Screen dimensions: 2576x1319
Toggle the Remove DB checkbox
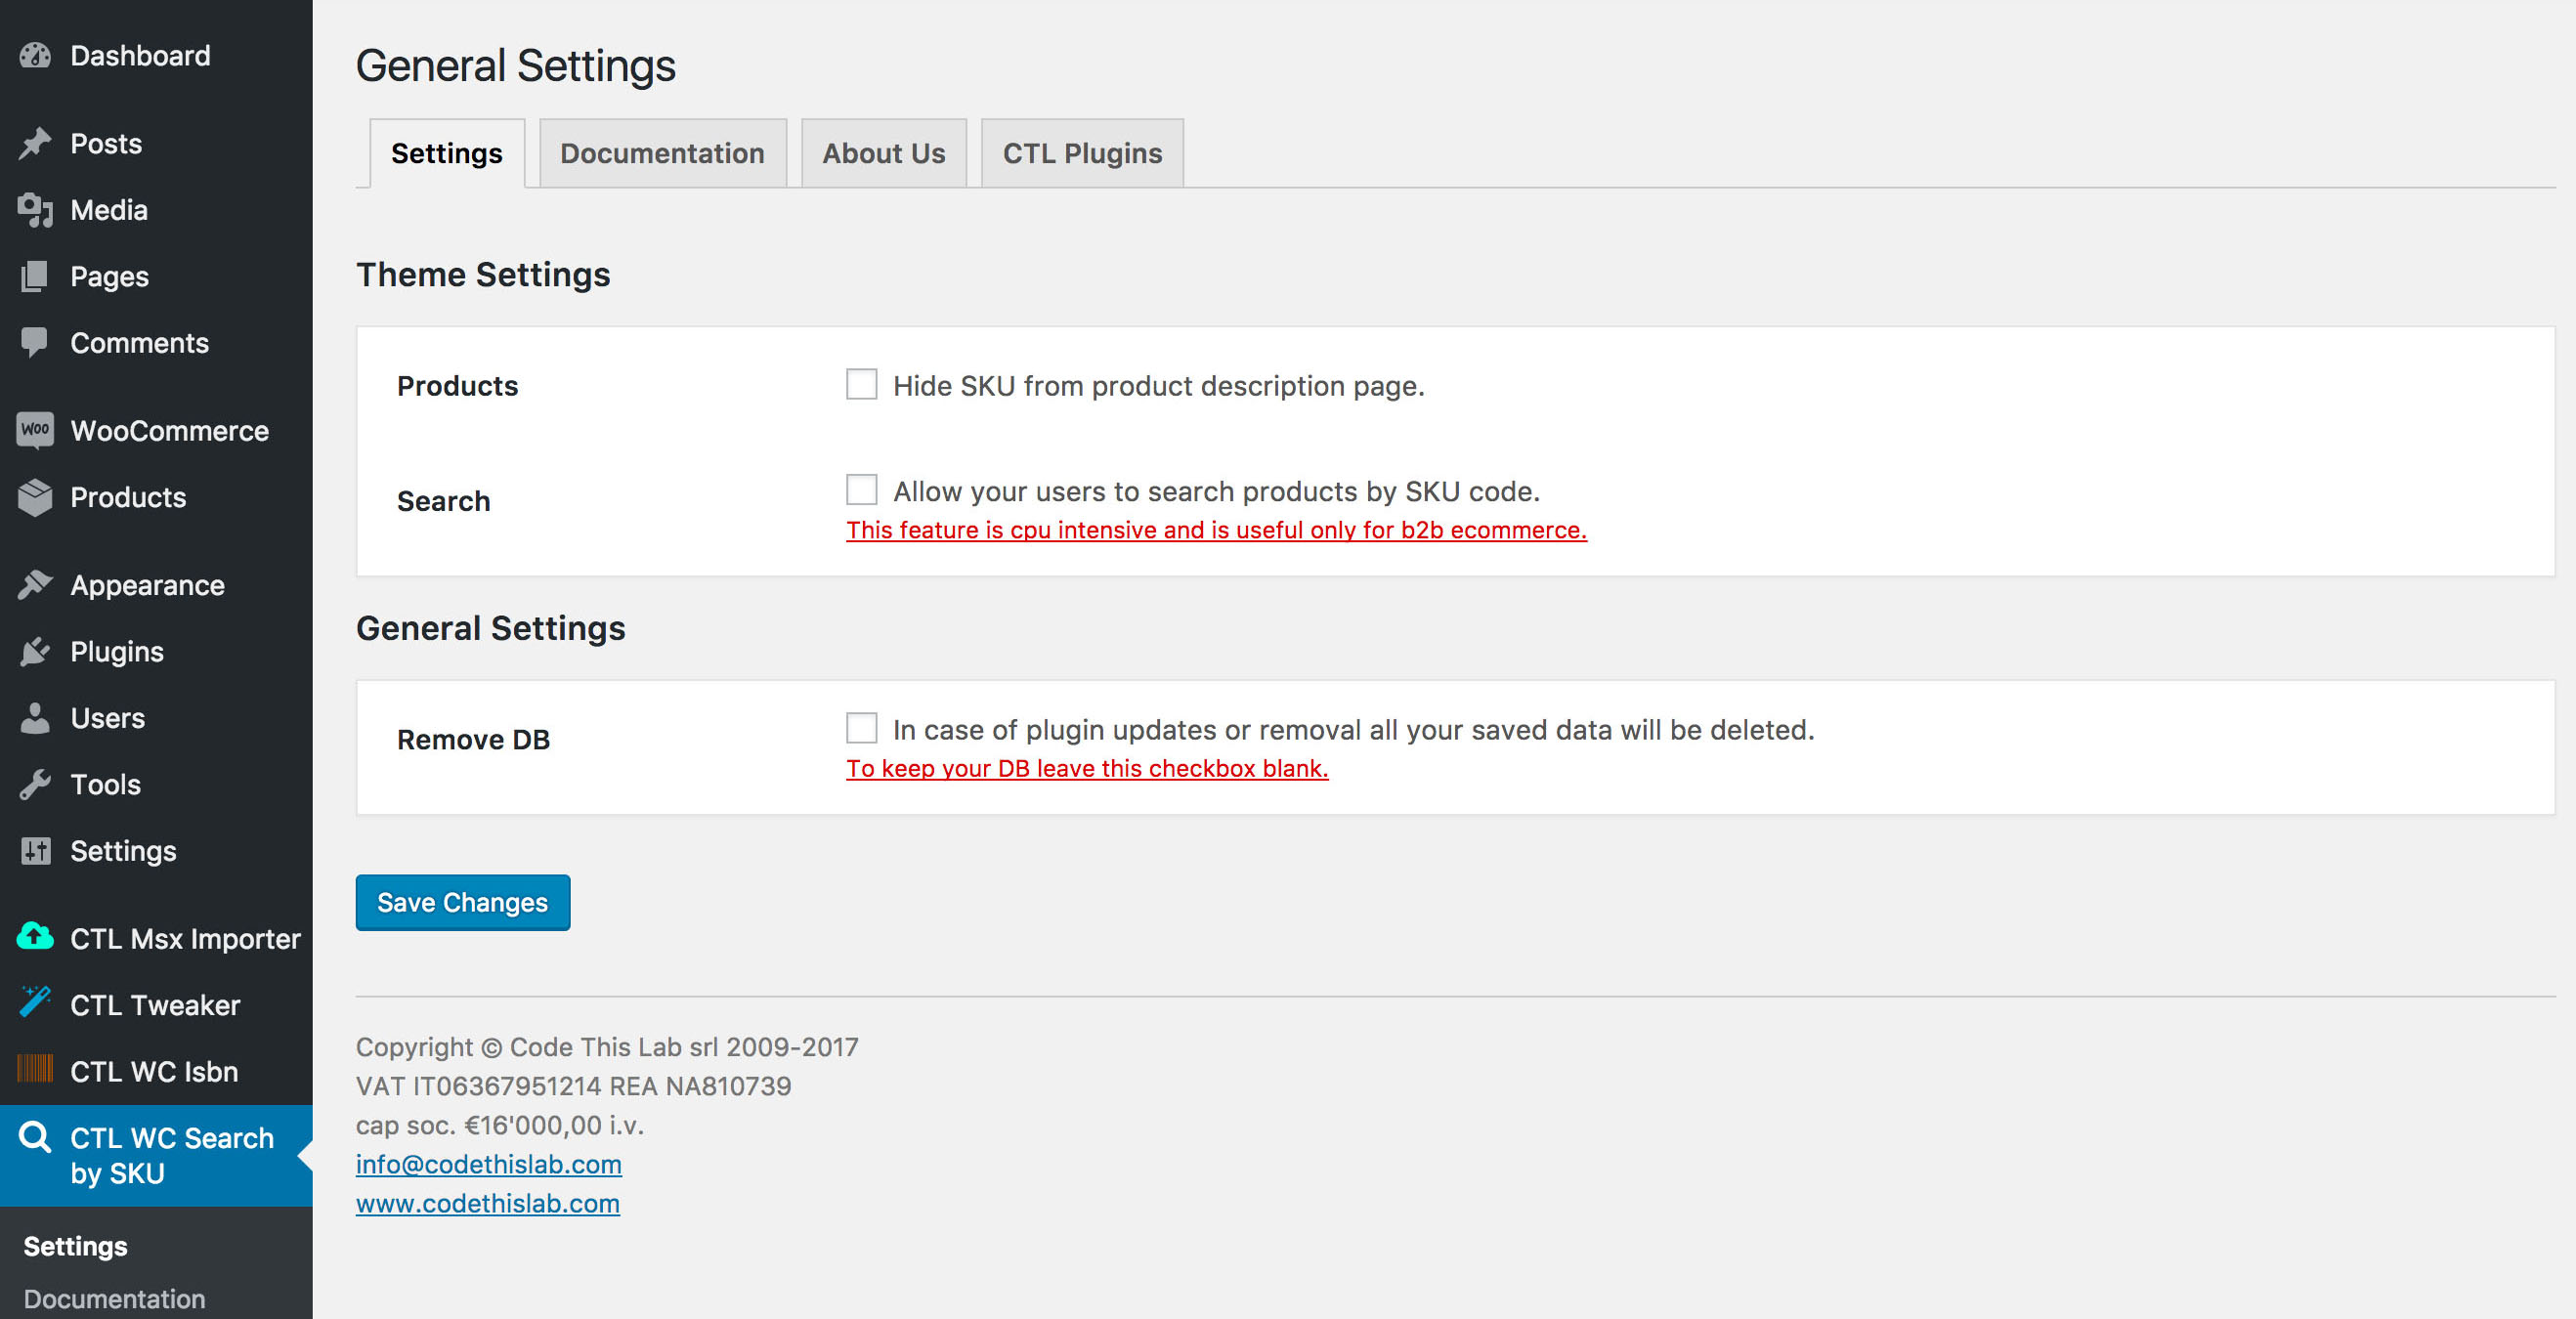pyautogui.click(x=862, y=728)
